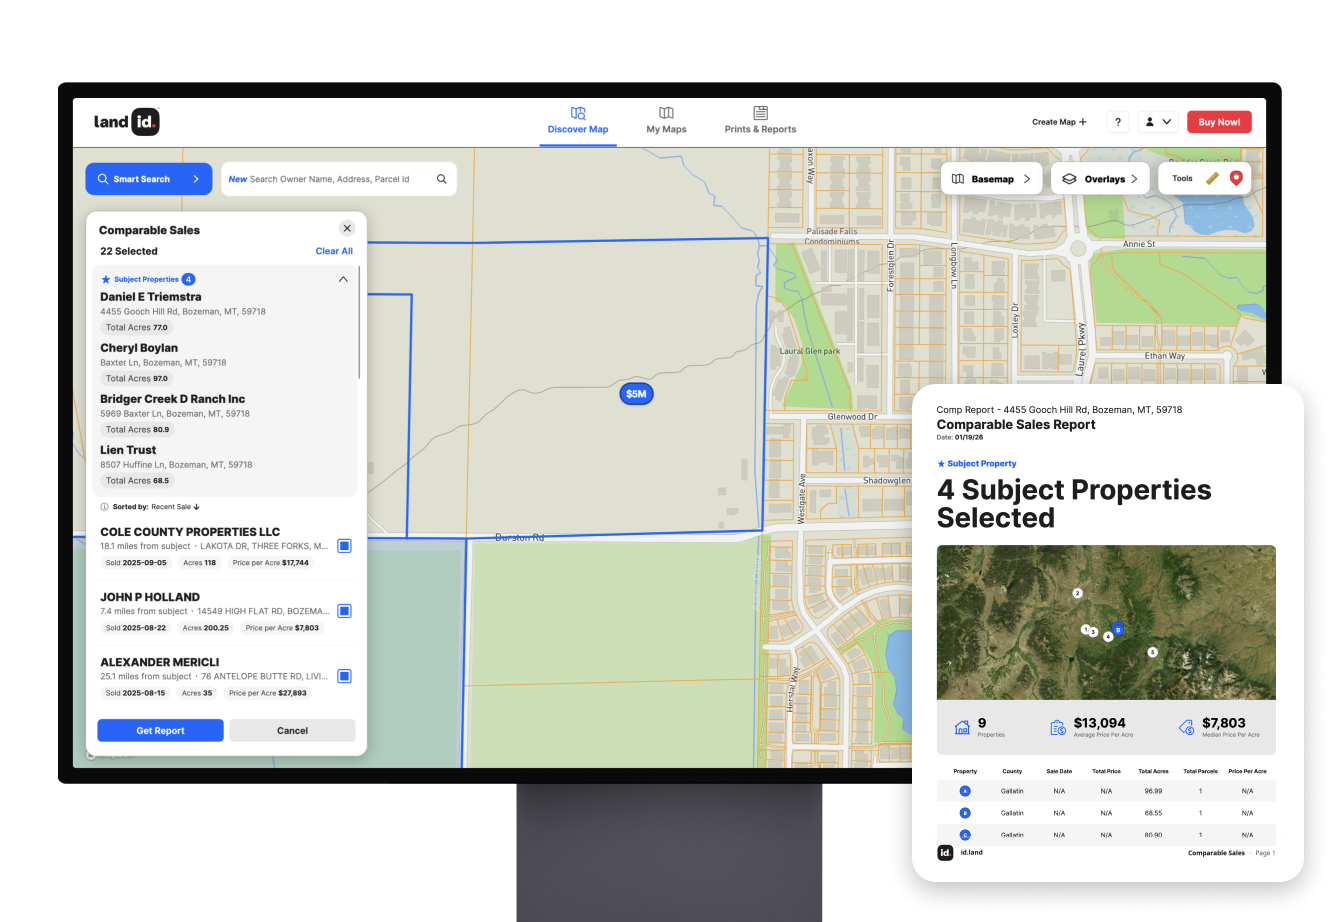Image resolution: width=1340 pixels, height=922 pixels.
Task: Click the Cancel button
Action: [292, 731]
